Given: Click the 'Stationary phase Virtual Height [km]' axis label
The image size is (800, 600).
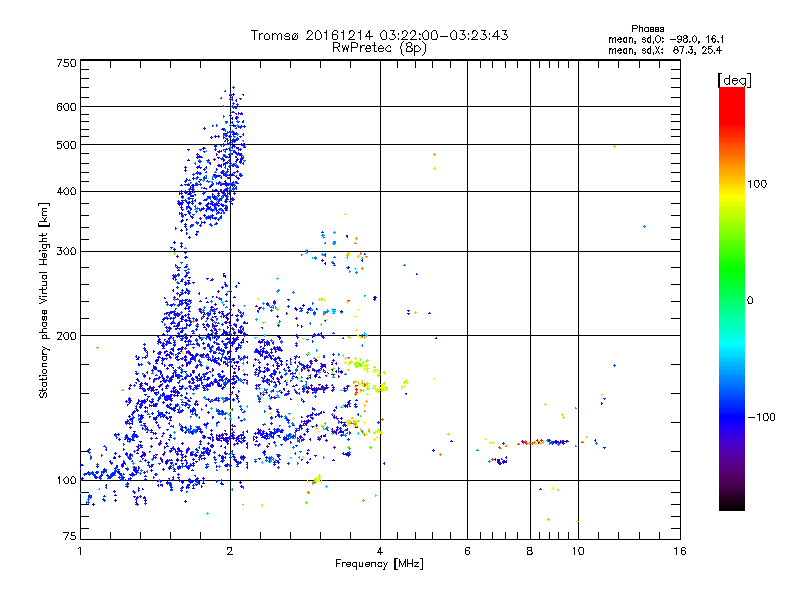Looking at the screenshot, I should [43, 301].
